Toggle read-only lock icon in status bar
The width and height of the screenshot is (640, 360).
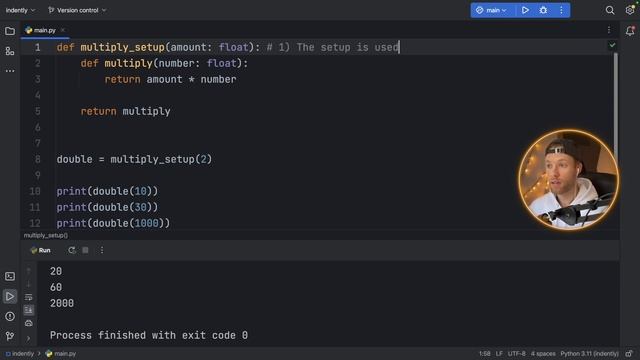(629, 354)
